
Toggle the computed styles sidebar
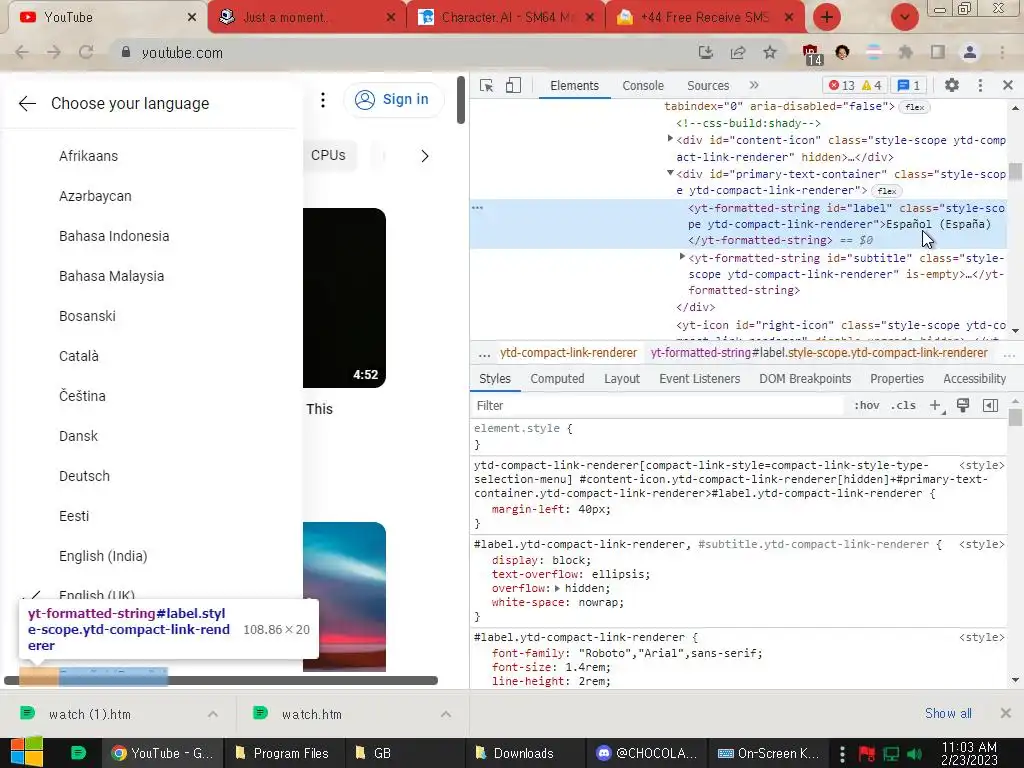[x=990, y=406]
